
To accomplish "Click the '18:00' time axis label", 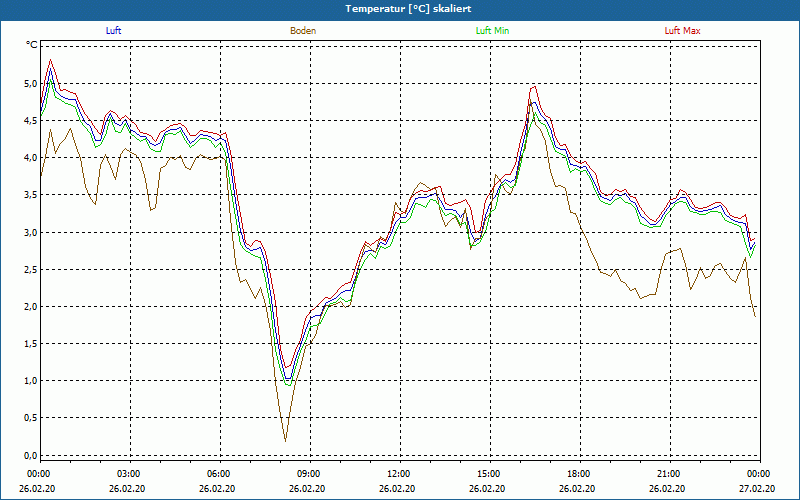I will (x=579, y=474).
